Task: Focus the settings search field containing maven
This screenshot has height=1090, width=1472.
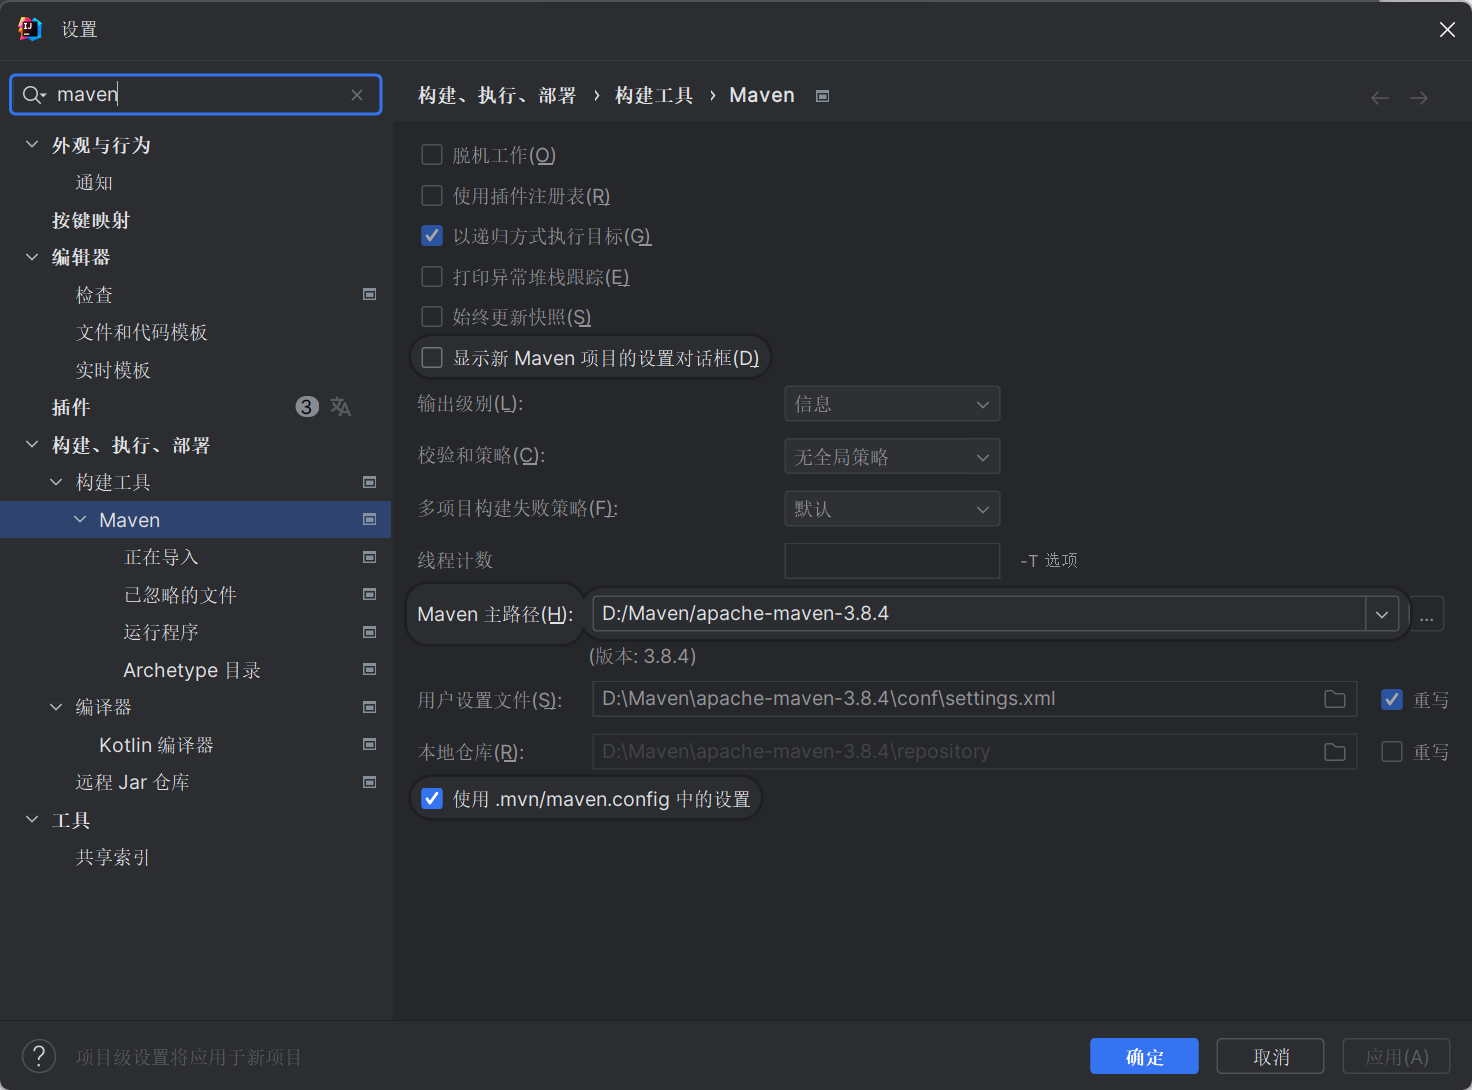Action: click(x=195, y=95)
